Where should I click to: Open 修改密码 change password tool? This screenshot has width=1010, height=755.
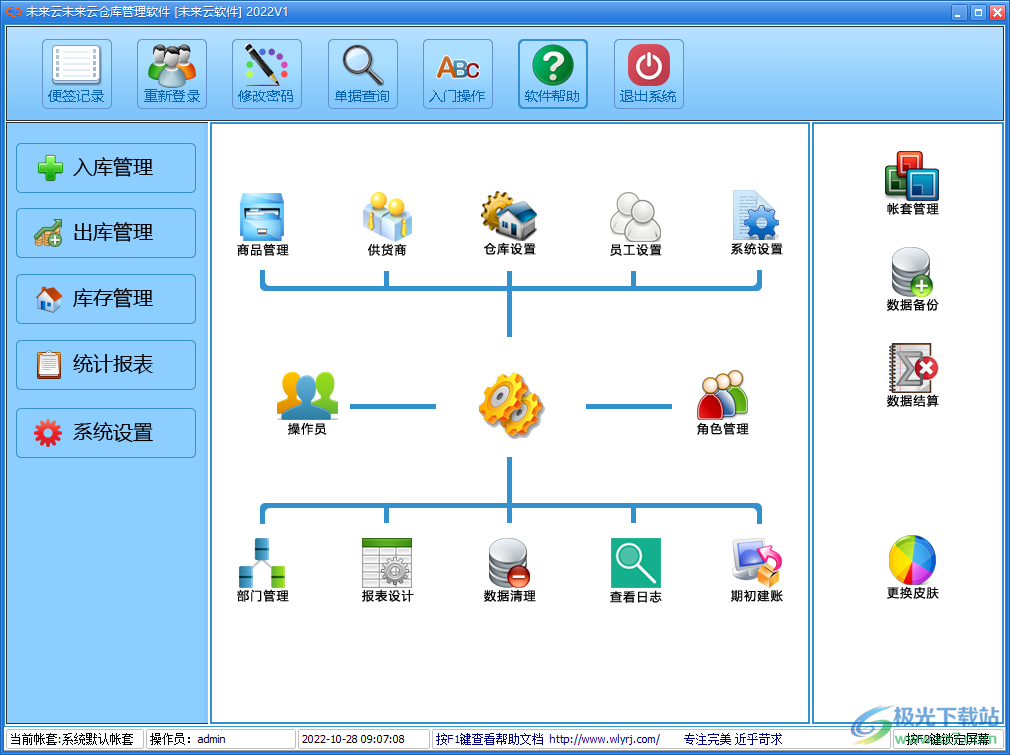(267, 73)
